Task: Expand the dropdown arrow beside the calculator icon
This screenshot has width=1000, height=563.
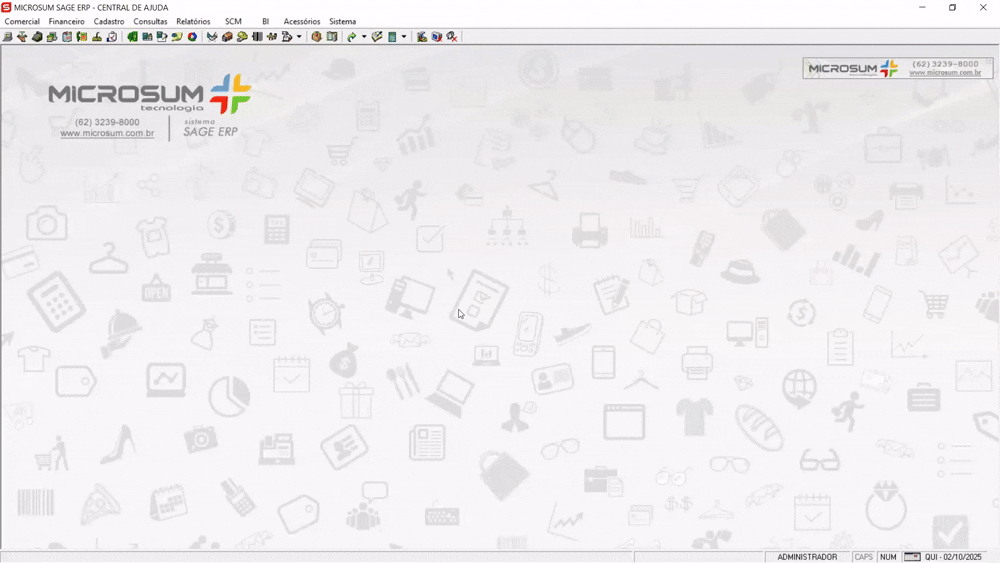Action: pyautogui.click(x=404, y=37)
